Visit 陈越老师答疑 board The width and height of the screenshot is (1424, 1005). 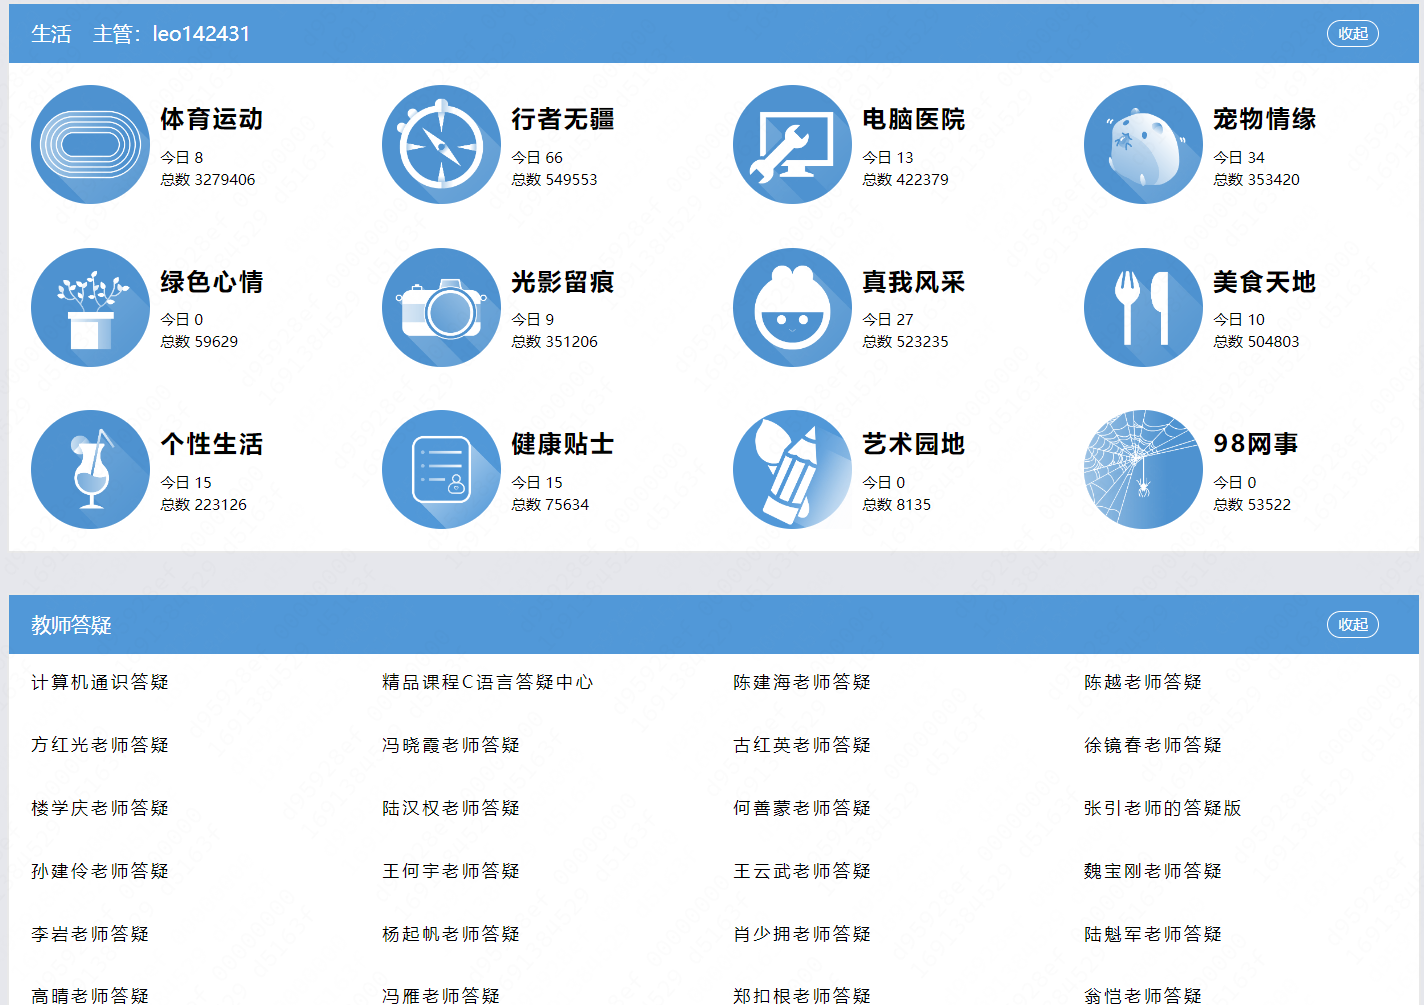[1142, 682]
